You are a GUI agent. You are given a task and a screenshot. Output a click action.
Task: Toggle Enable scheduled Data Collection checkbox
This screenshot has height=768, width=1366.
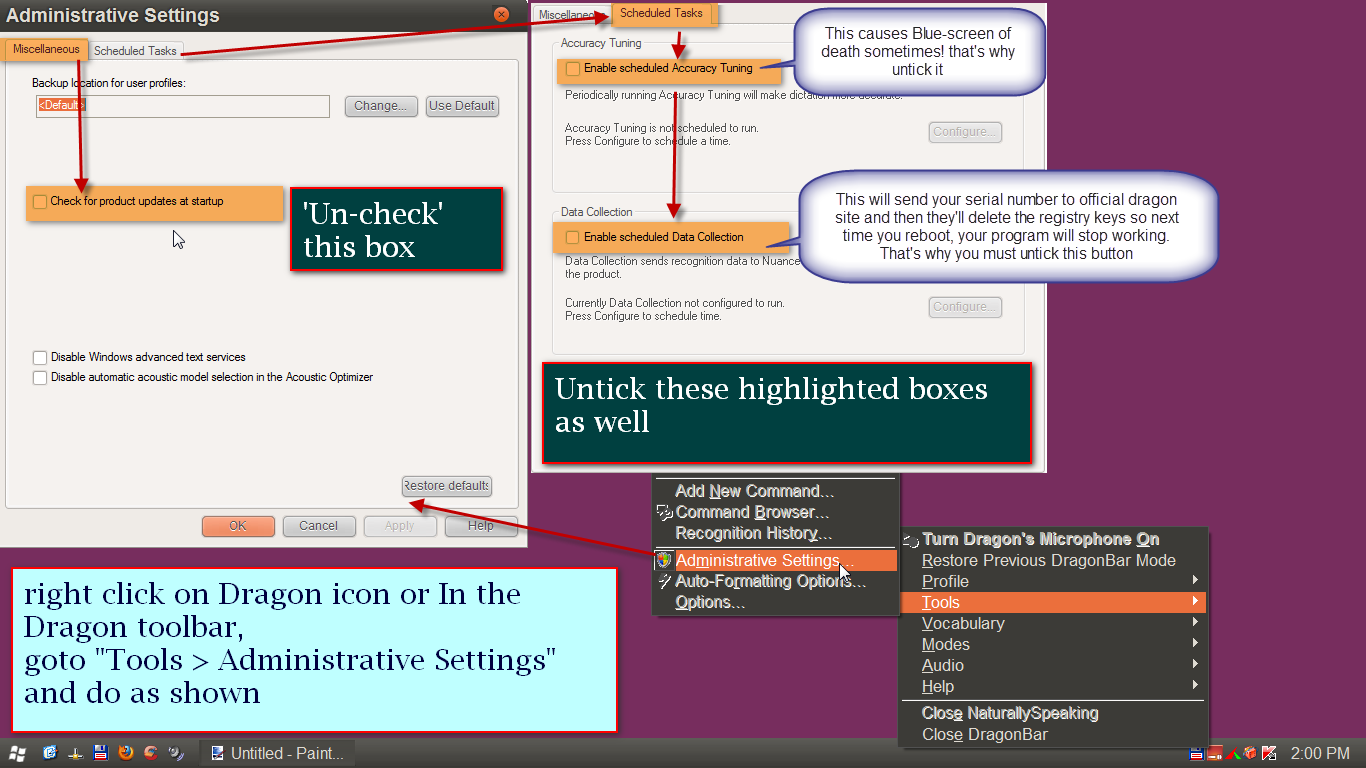pyautogui.click(x=572, y=237)
